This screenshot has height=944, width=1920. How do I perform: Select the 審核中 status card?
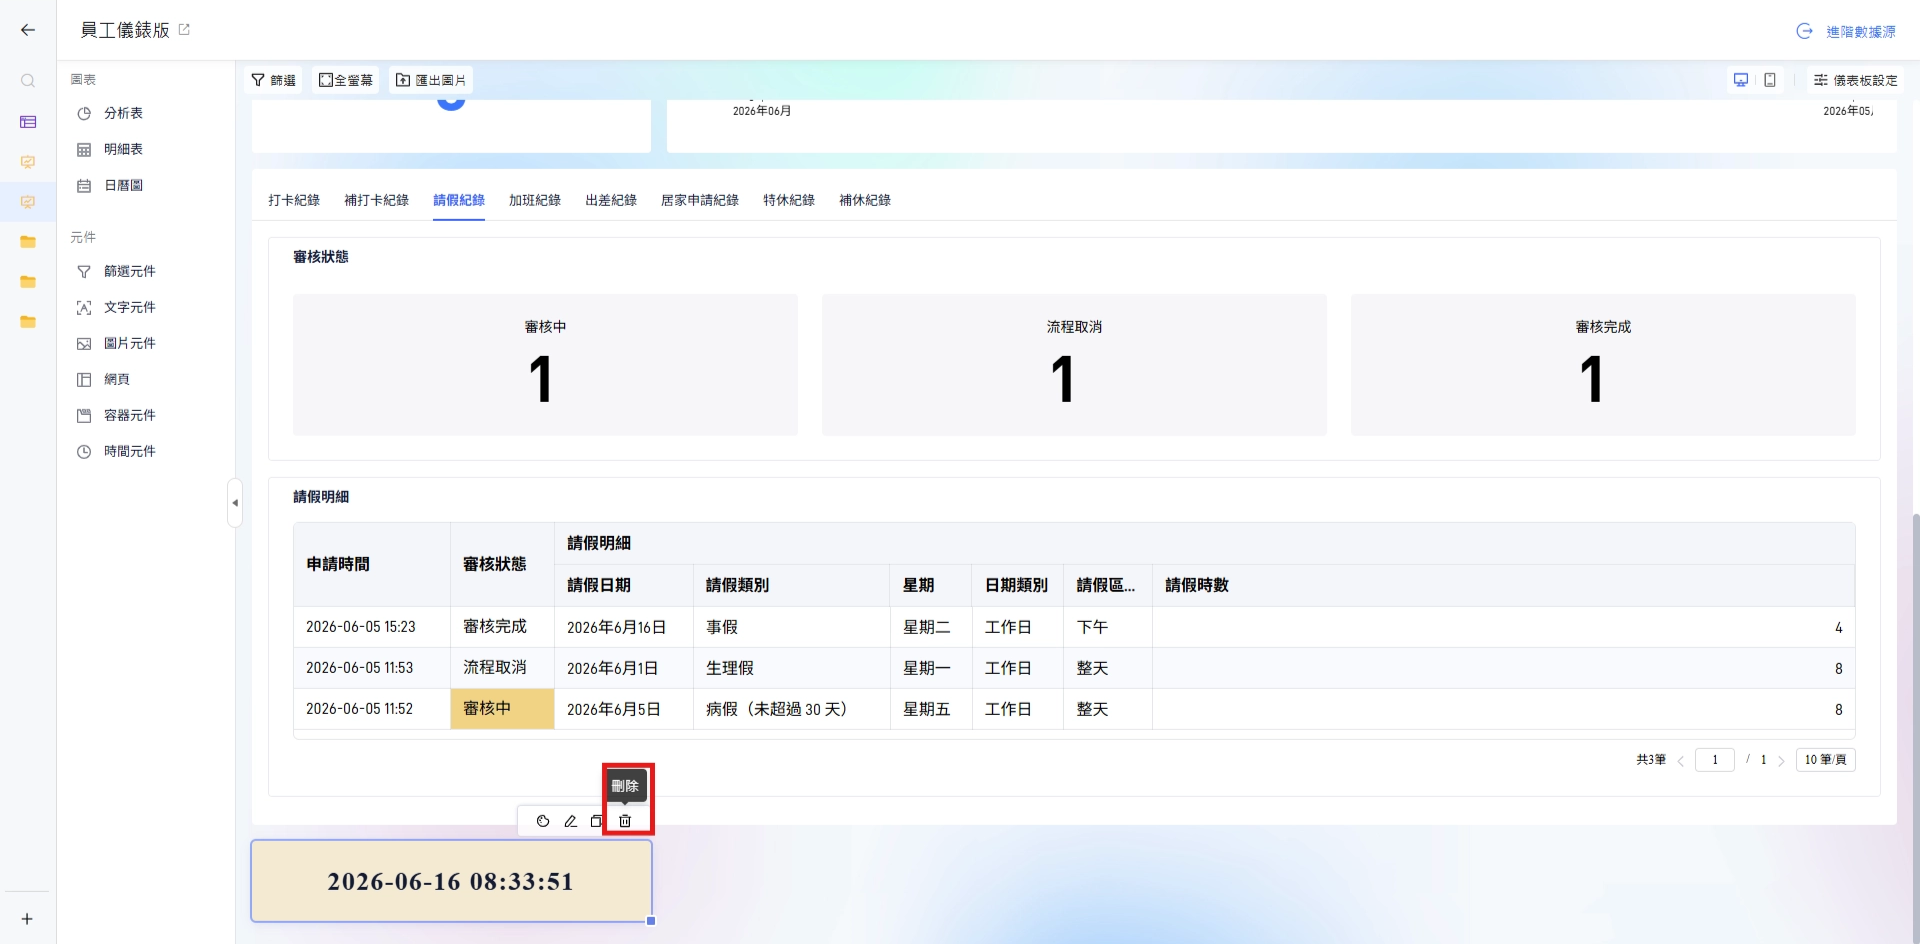coord(545,365)
